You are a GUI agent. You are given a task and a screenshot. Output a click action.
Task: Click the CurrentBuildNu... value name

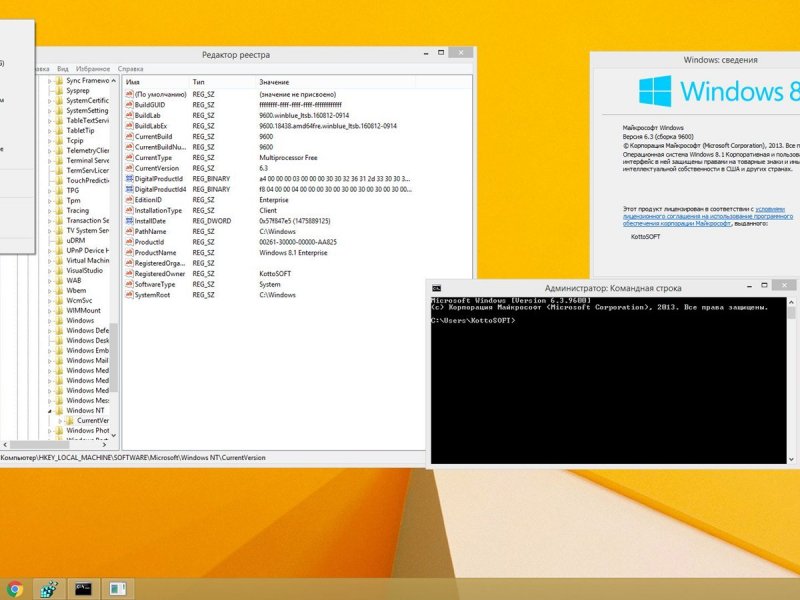(x=160, y=147)
